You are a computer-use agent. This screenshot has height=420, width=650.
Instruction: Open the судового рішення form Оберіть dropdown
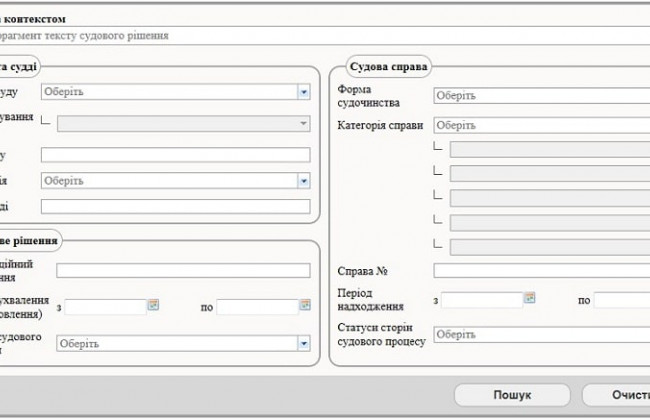tap(303, 343)
